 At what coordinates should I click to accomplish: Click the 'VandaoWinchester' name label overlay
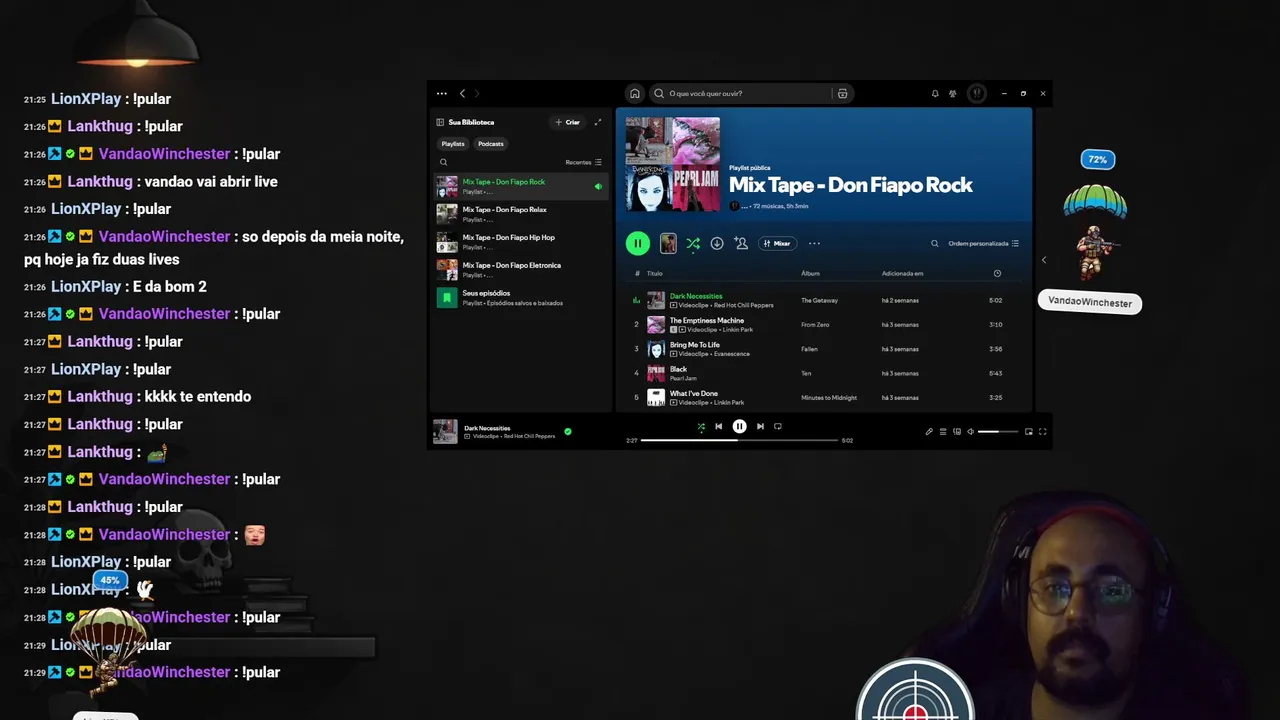point(1090,303)
